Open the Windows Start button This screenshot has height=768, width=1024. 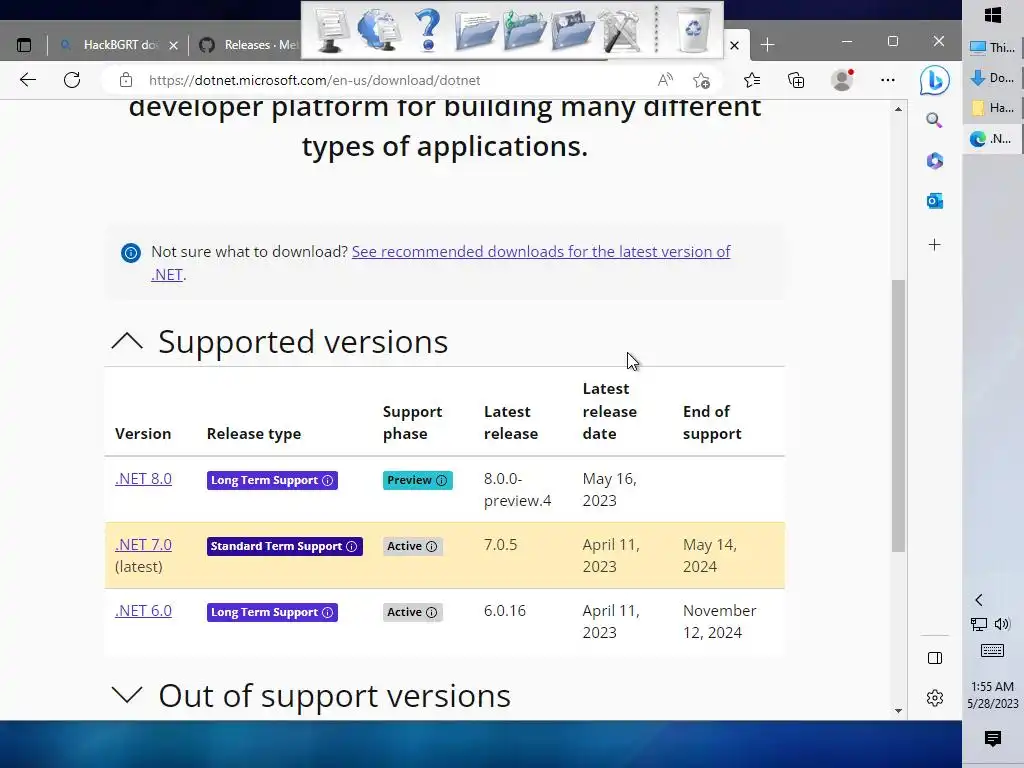(x=993, y=15)
